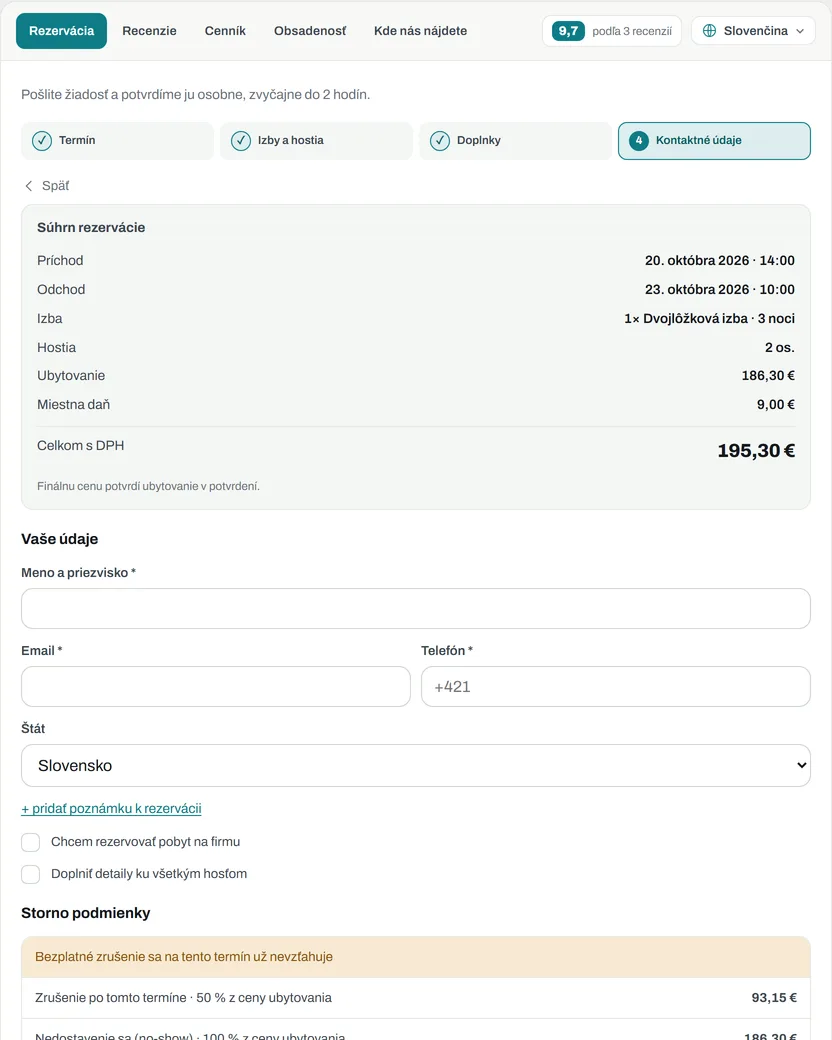Viewport: 832px width, 1040px height.
Task: Click departure date 23. októbra 2026 · 10:00
Action: (720, 290)
